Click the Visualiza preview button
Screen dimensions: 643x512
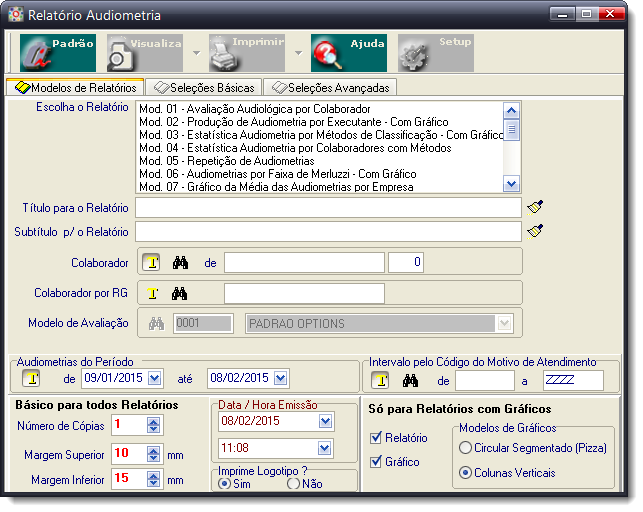point(145,53)
